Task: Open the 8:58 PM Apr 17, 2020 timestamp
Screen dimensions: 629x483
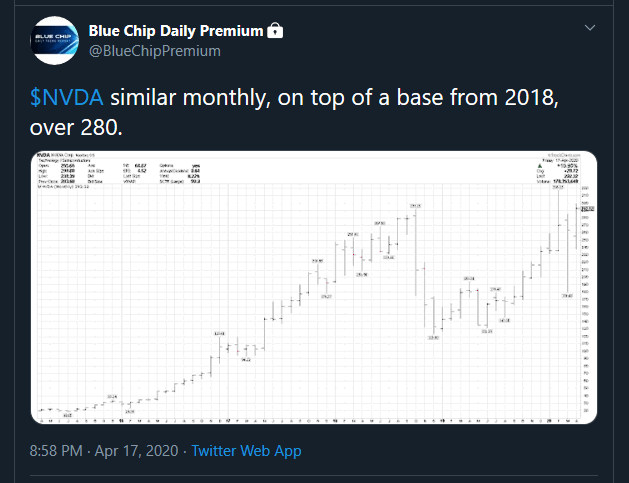Action: 104,451
